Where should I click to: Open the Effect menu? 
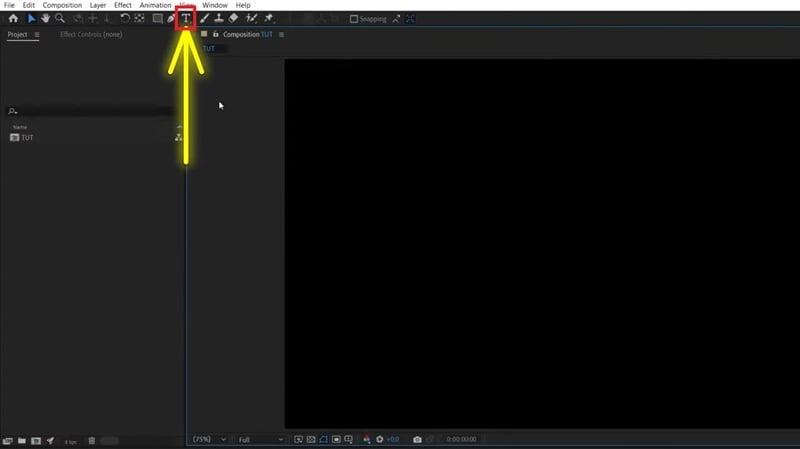click(x=122, y=5)
